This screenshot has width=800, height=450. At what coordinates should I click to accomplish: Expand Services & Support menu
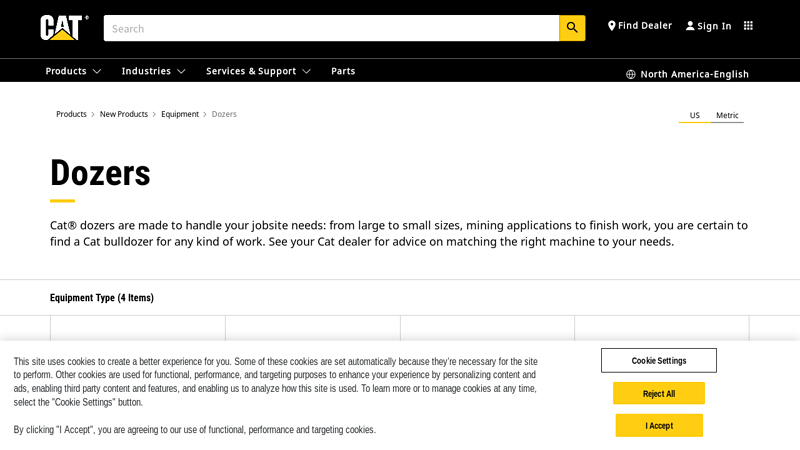(258, 71)
